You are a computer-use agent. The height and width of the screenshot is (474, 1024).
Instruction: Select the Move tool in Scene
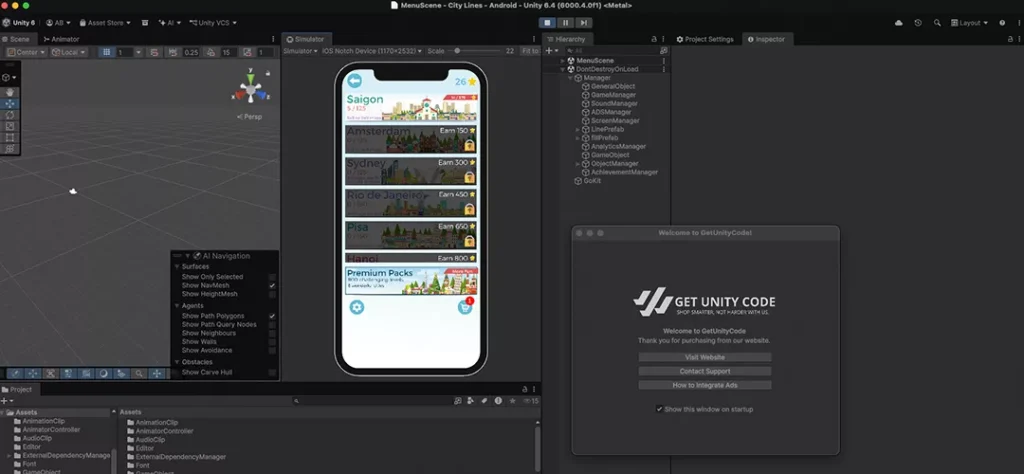(10, 104)
